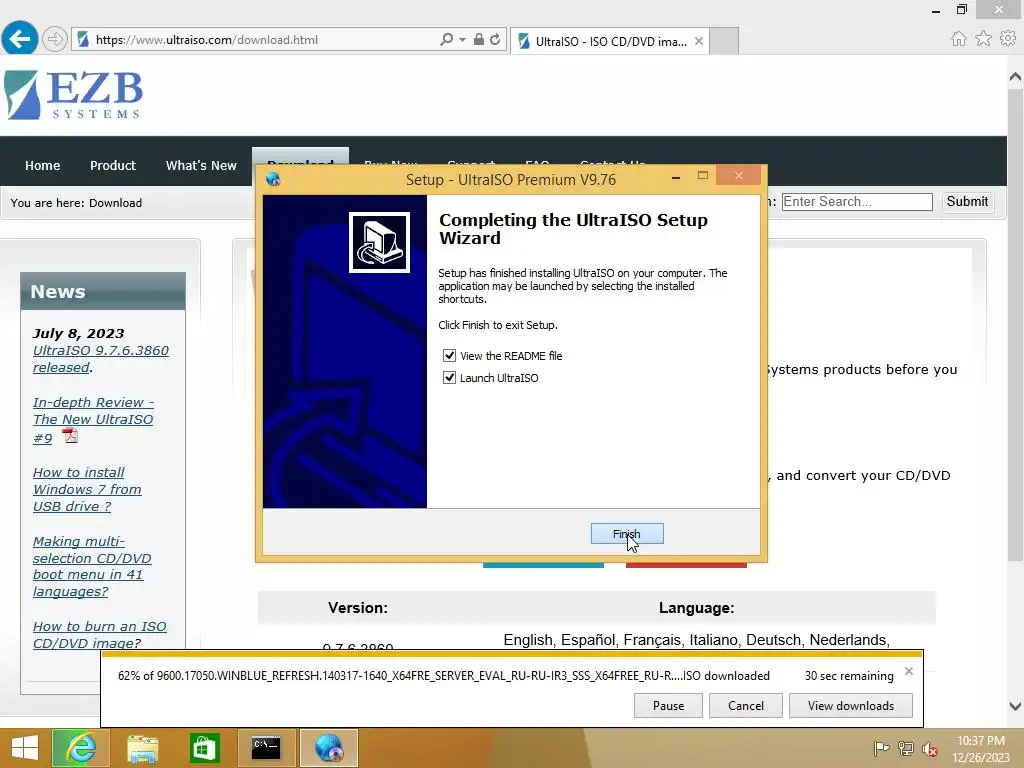Minimize the UltraISO Setup dialog
Image resolution: width=1024 pixels, height=768 pixels.
point(676,177)
